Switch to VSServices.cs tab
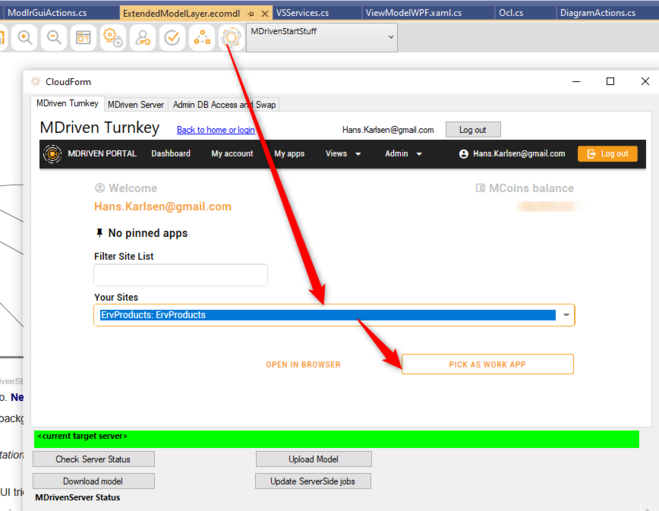 click(x=302, y=13)
